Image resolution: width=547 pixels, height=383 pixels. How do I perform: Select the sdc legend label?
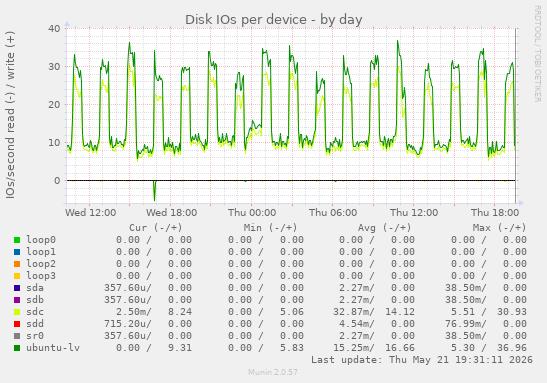[35, 312]
